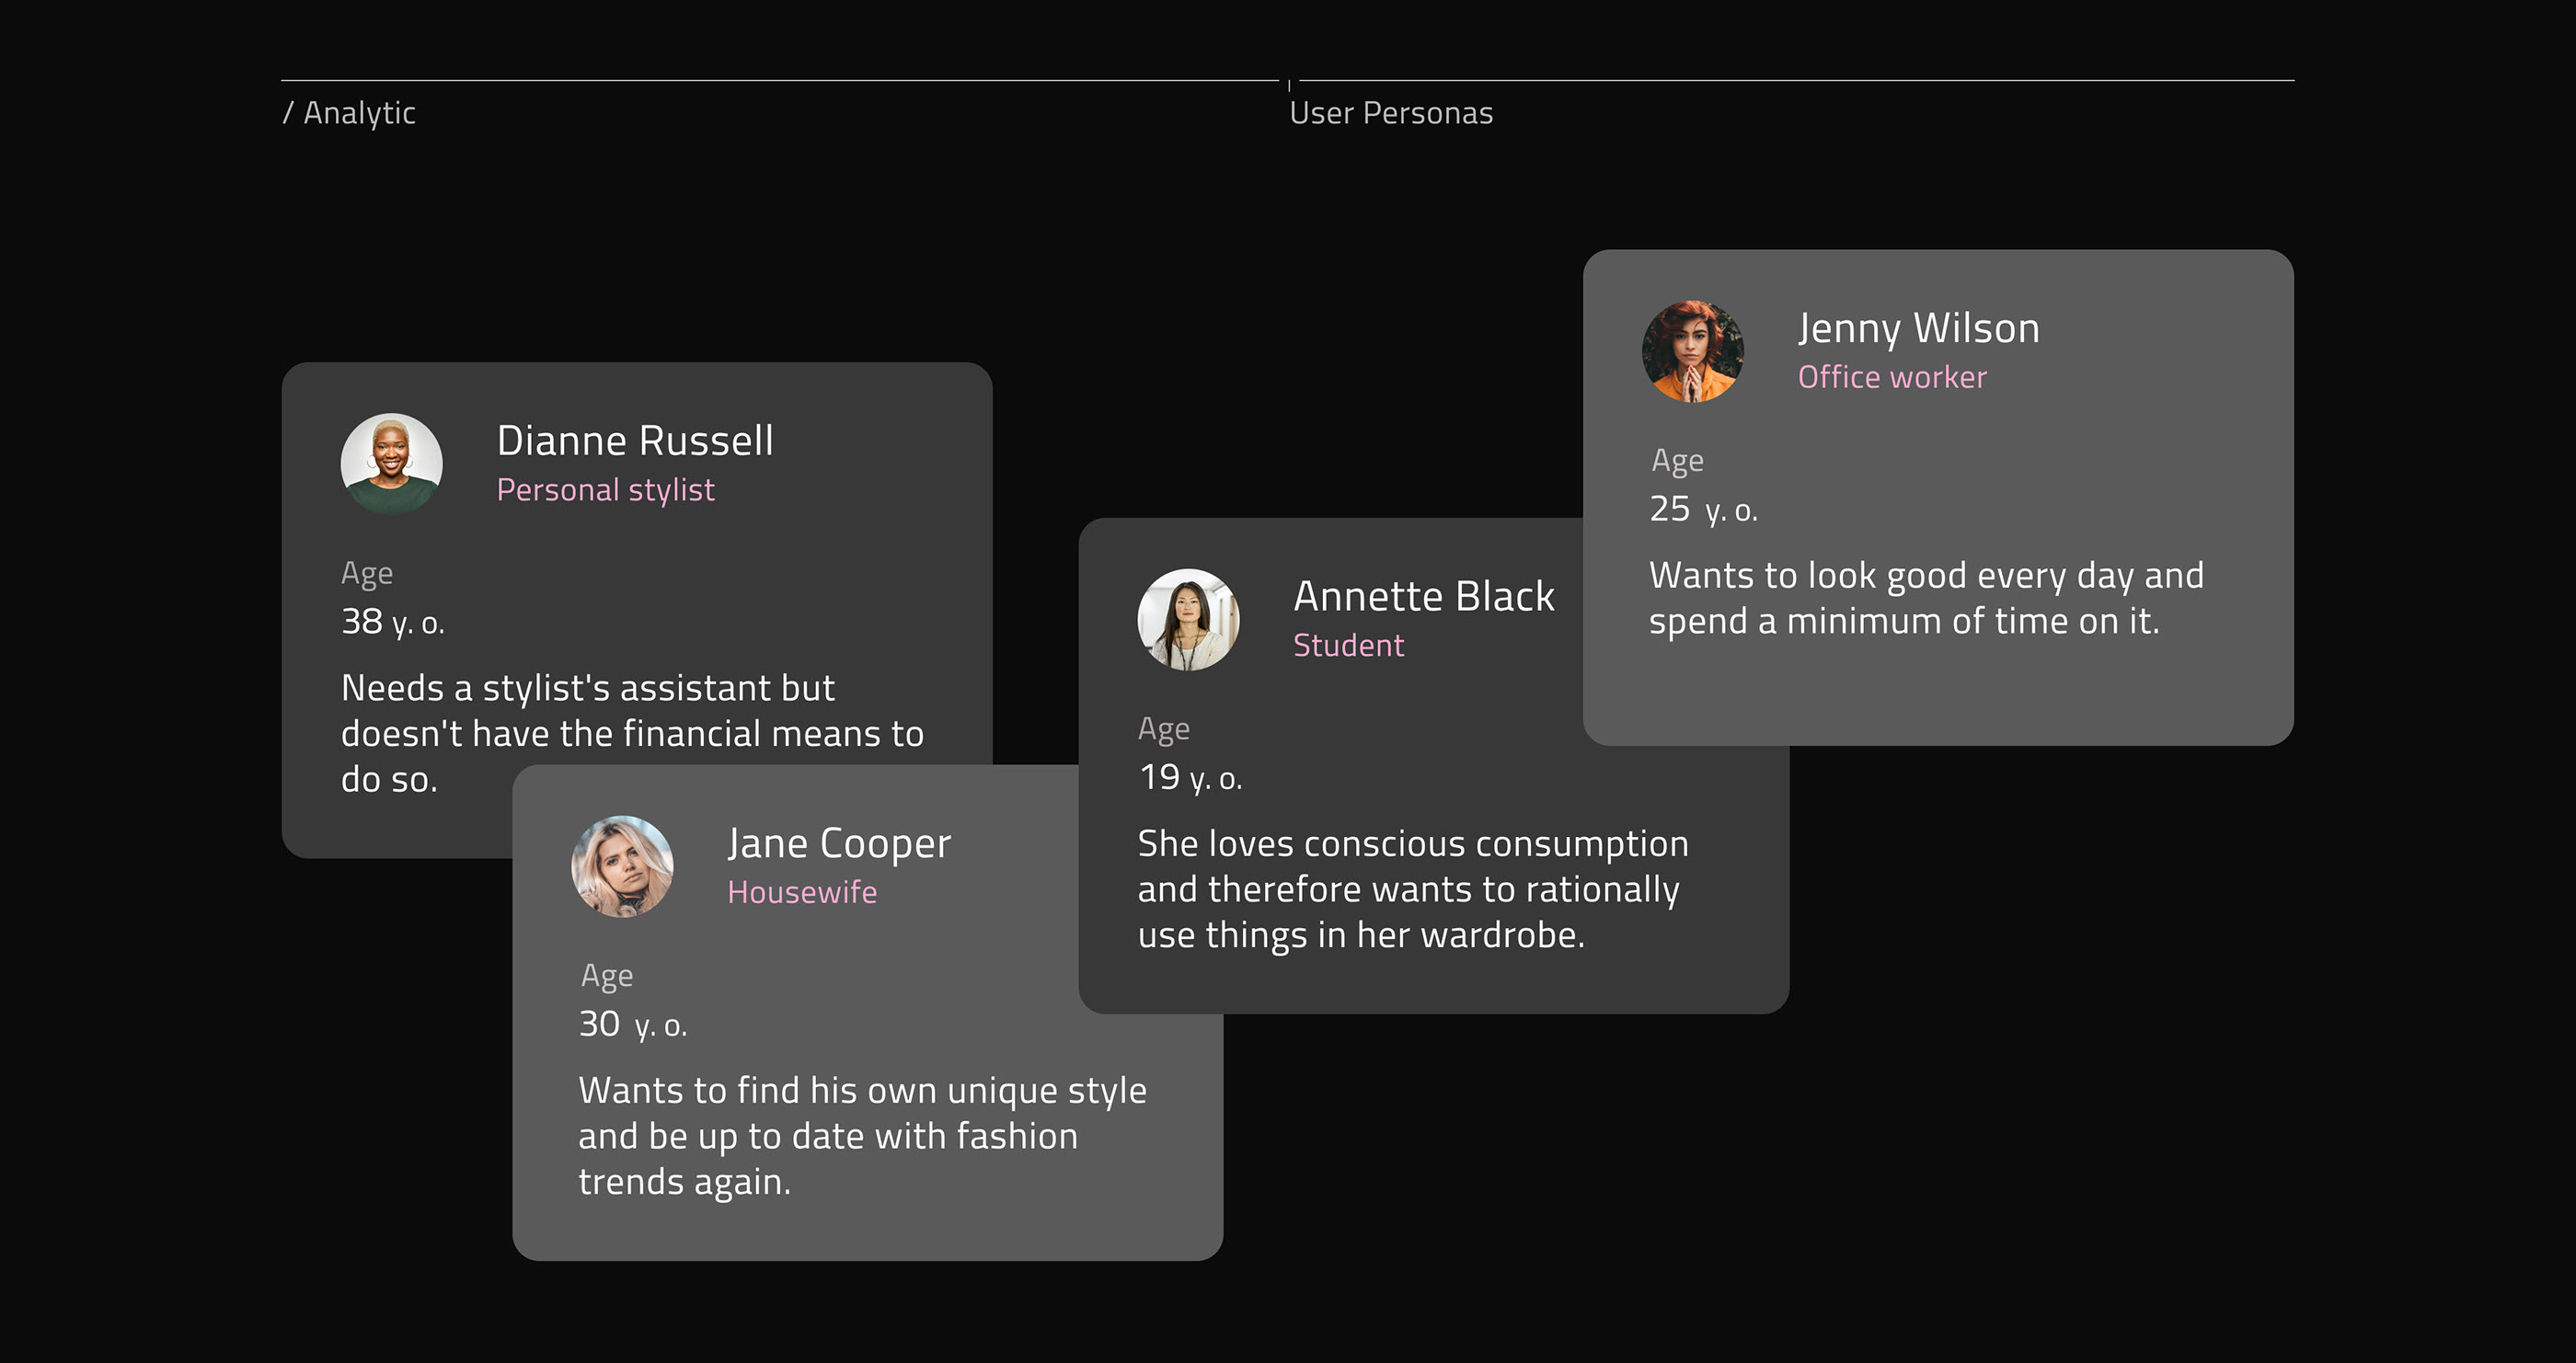Image resolution: width=2576 pixels, height=1363 pixels.
Task: Open the / Analytic section label
Action: click(349, 113)
